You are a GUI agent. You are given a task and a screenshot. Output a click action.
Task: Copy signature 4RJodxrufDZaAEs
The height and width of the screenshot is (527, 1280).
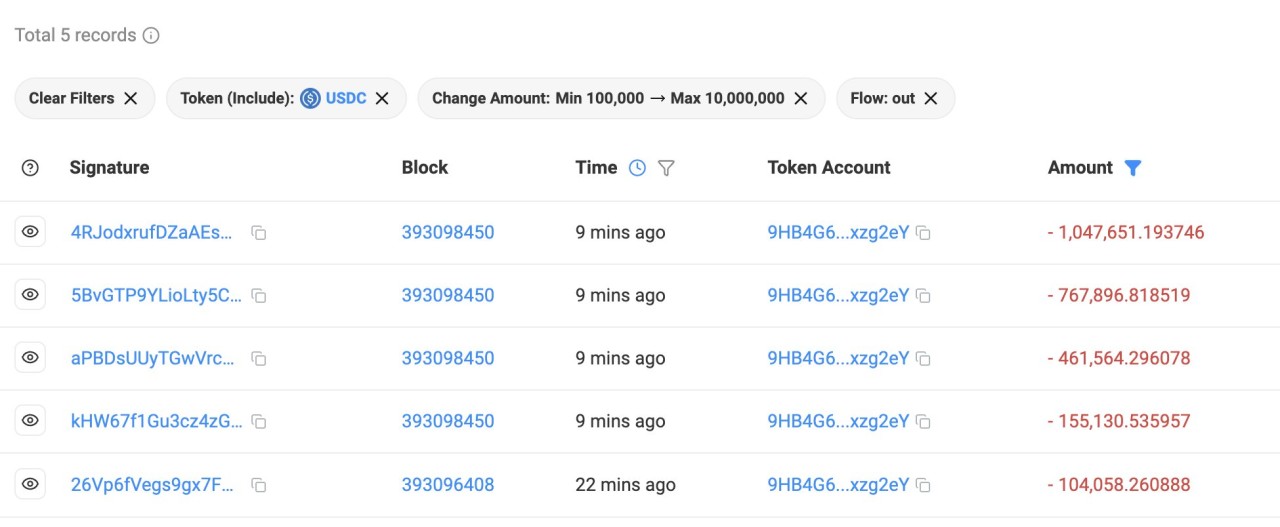[258, 233]
